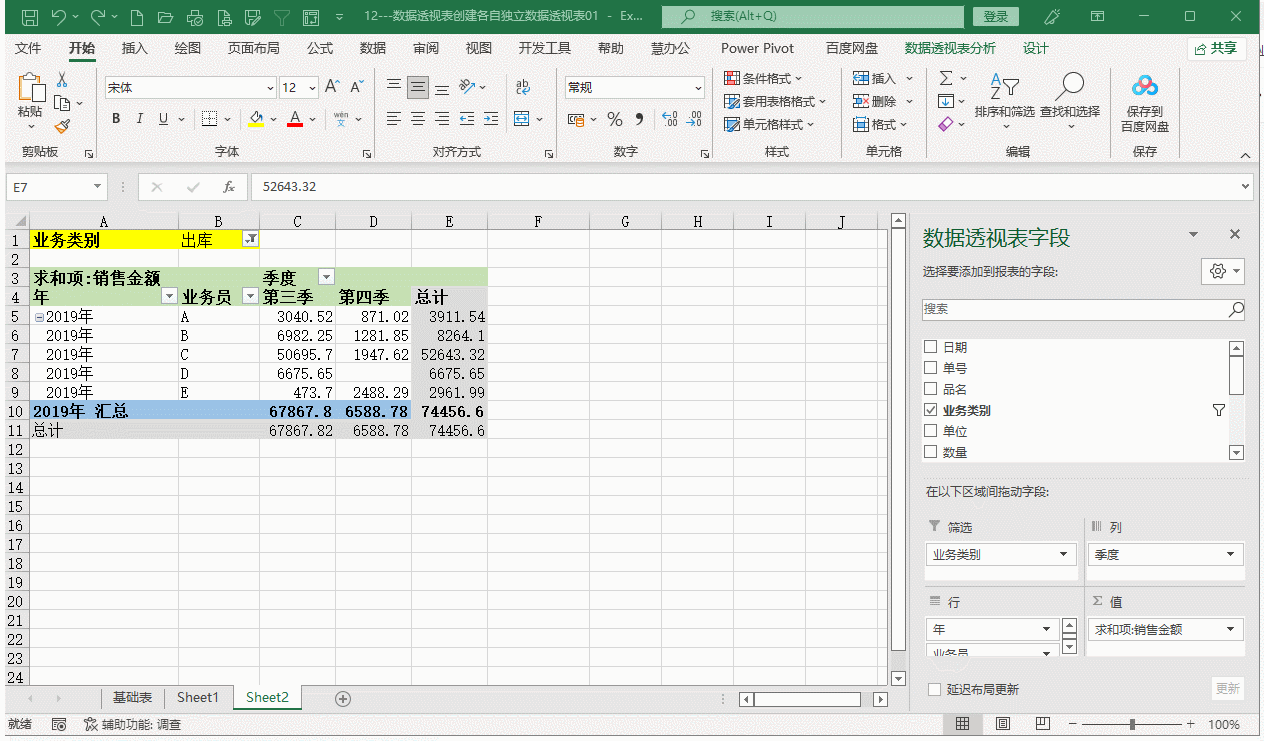Click the red font color button

tap(295, 119)
